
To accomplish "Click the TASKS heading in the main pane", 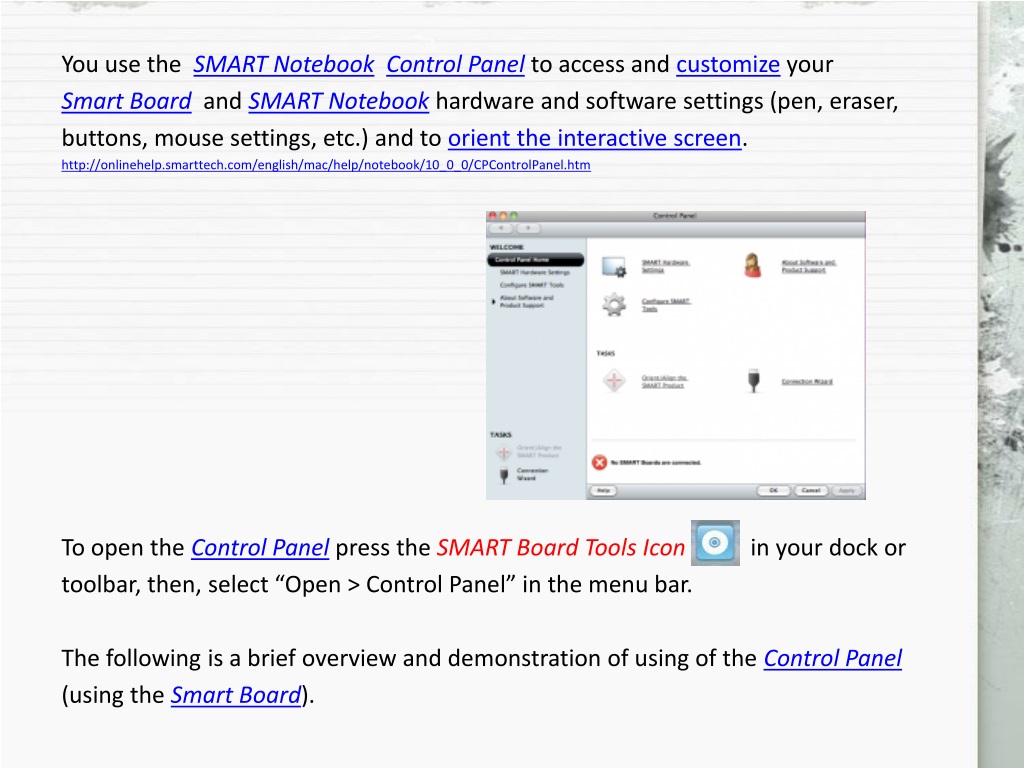I will point(605,353).
